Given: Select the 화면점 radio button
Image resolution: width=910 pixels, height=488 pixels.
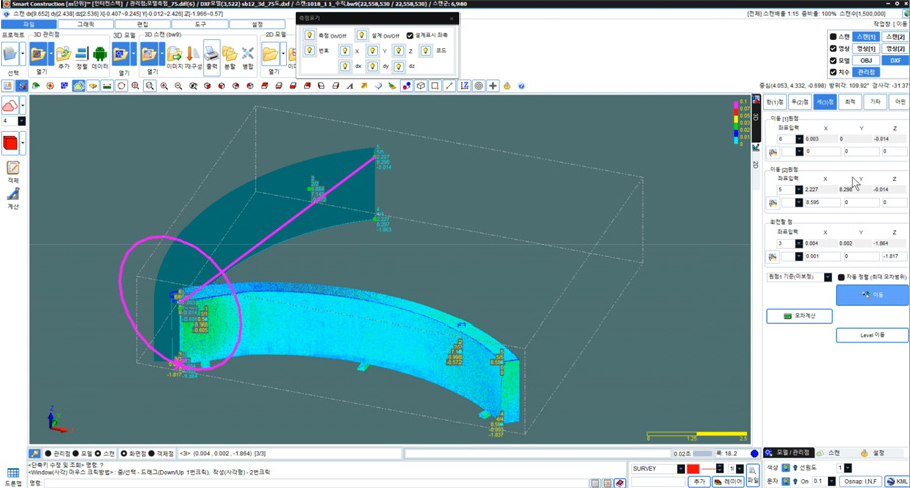Looking at the screenshot, I should (x=124, y=453).
